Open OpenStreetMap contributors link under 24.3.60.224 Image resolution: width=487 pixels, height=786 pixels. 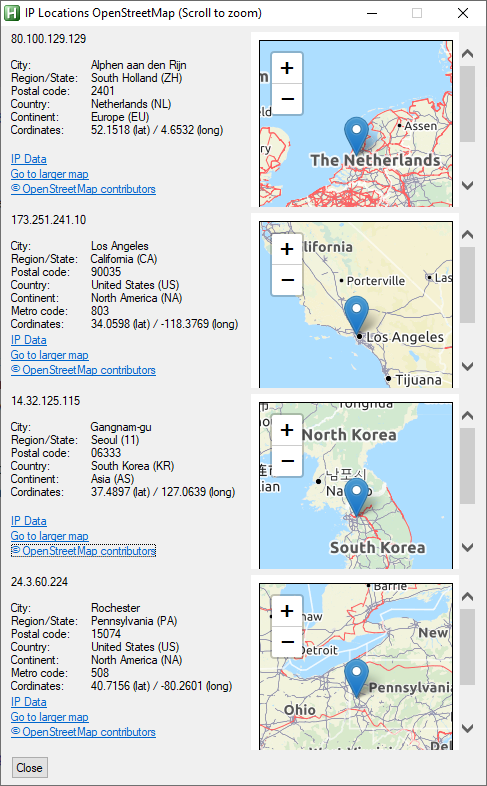click(x=83, y=732)
